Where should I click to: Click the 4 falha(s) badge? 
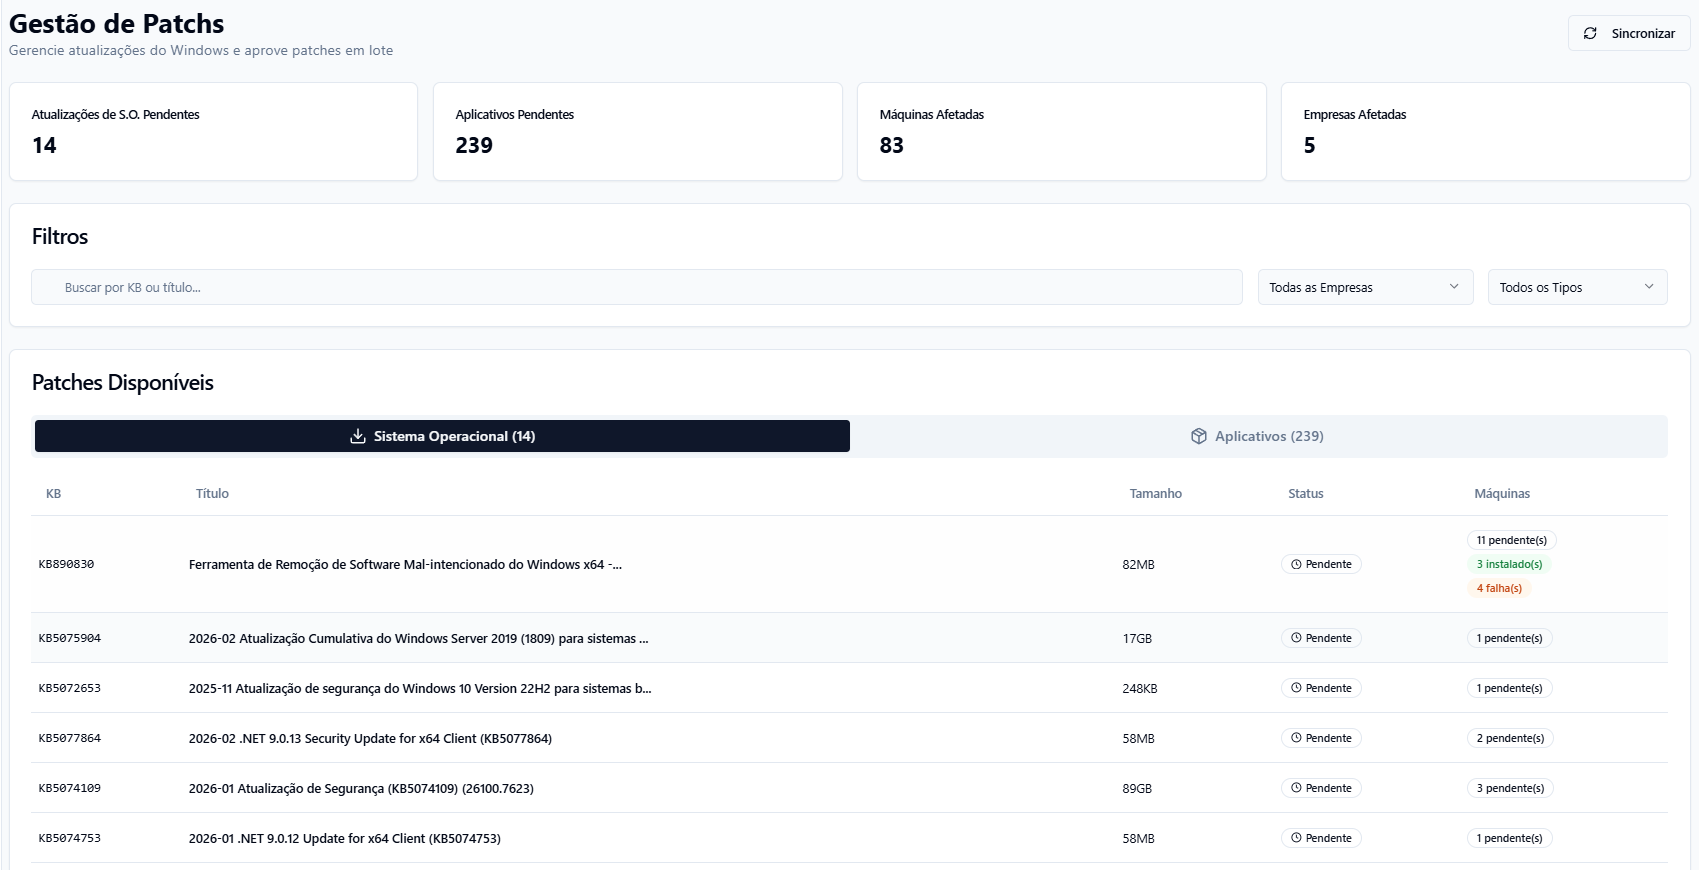[1499, 589]
